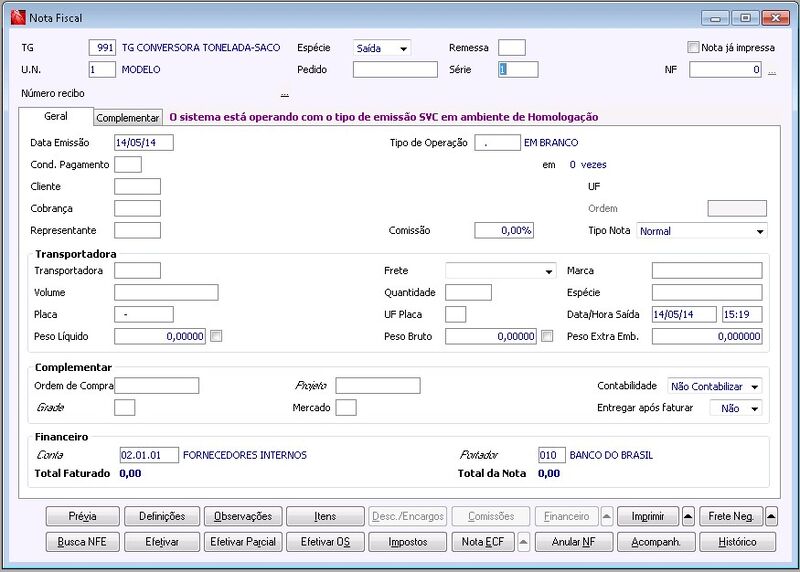Click the Comissão percentage field
The width and height of the screenshot is (800, 572).
(x=504, y=230)
